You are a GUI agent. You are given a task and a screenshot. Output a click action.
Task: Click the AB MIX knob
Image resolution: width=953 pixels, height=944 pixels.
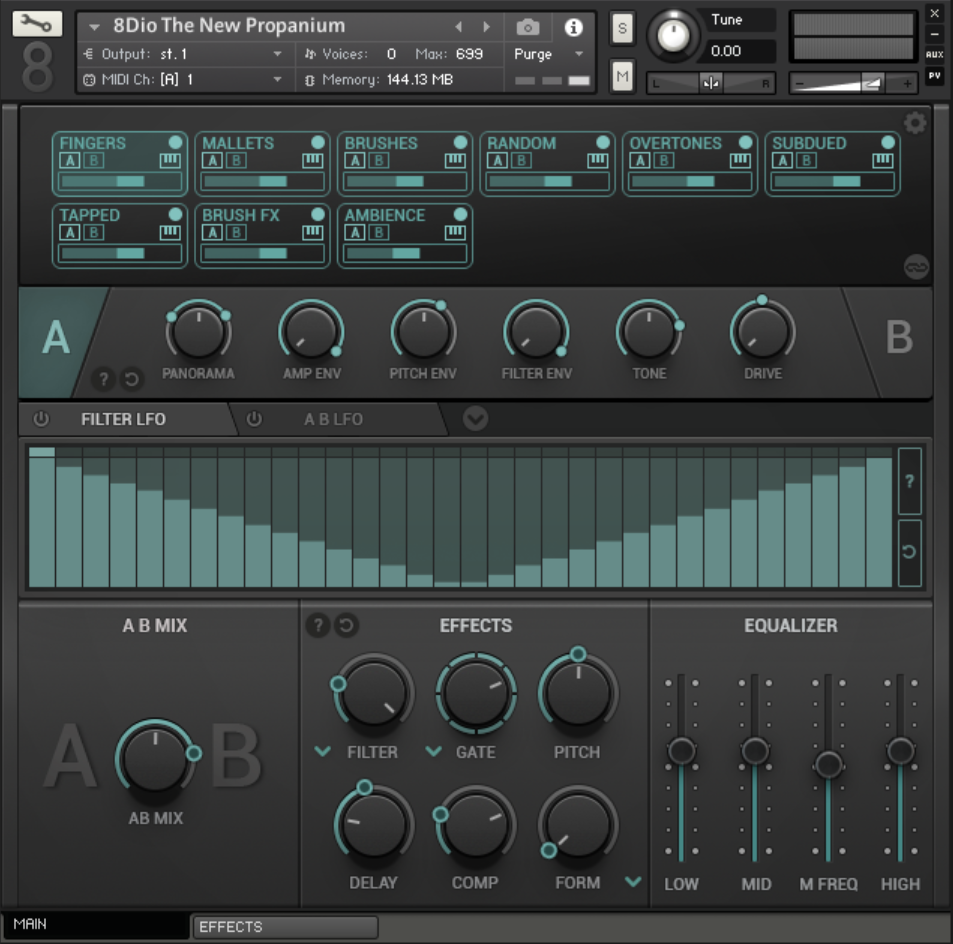155,757
